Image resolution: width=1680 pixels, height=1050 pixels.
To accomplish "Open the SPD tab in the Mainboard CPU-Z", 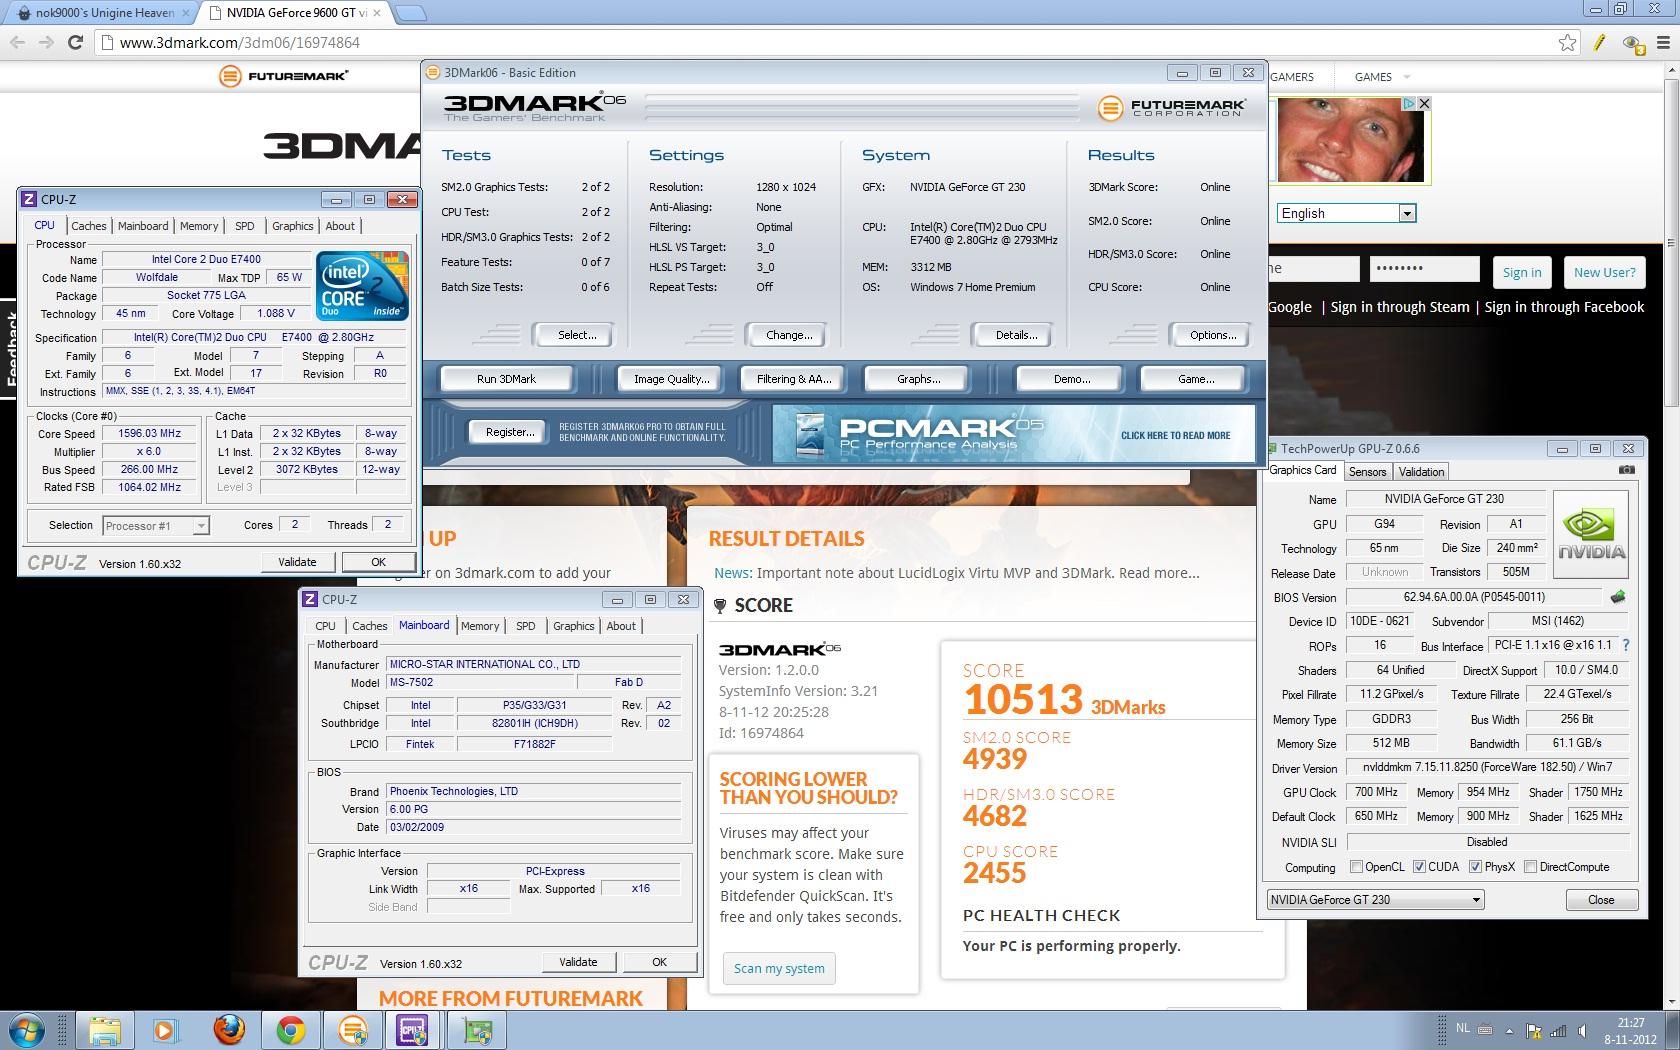I will click(525, 626).
